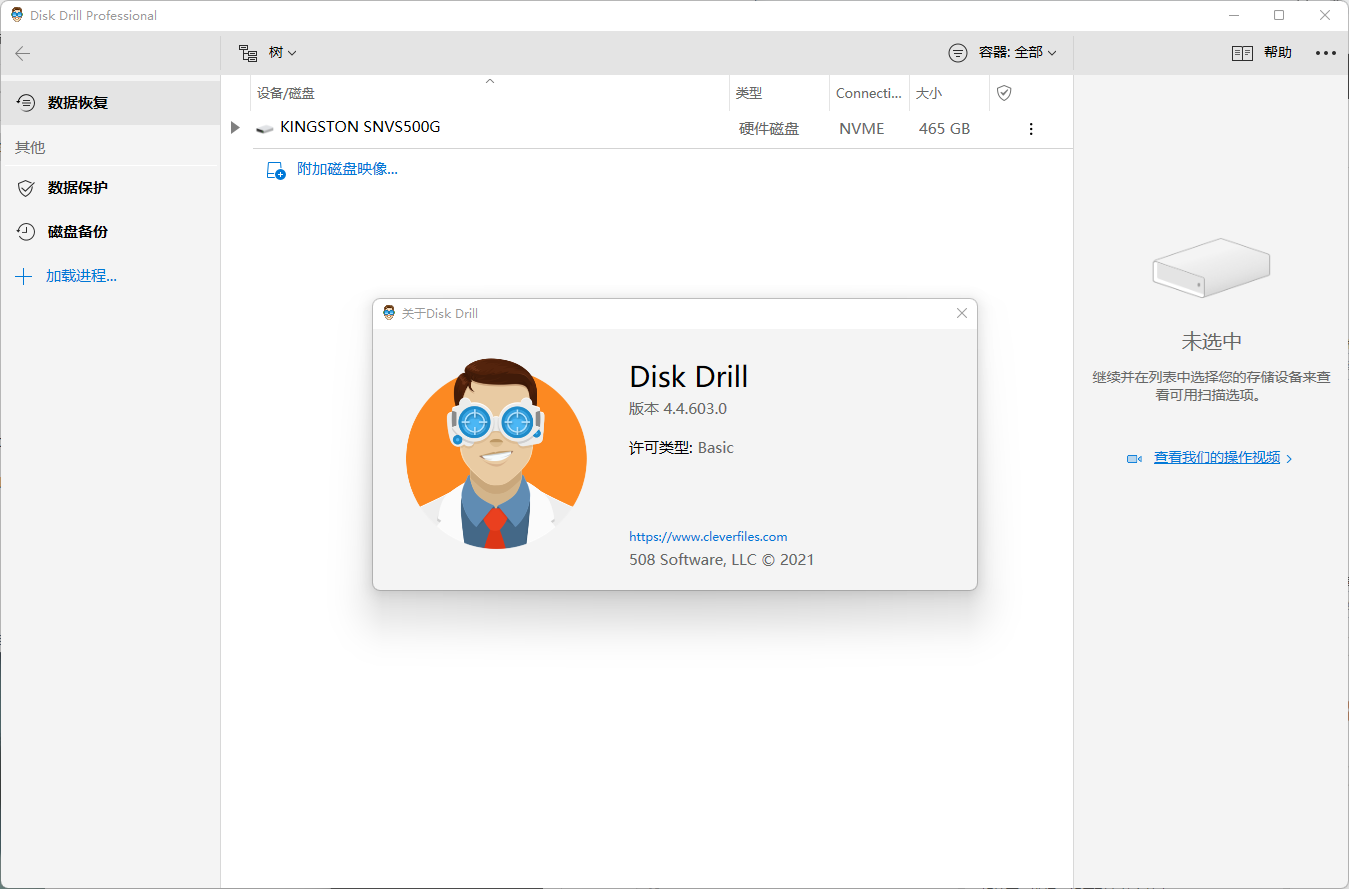Minimize the Disk Drill Professional window
This screenshot has width=1349, height=889.
[x=1234, y=15]
